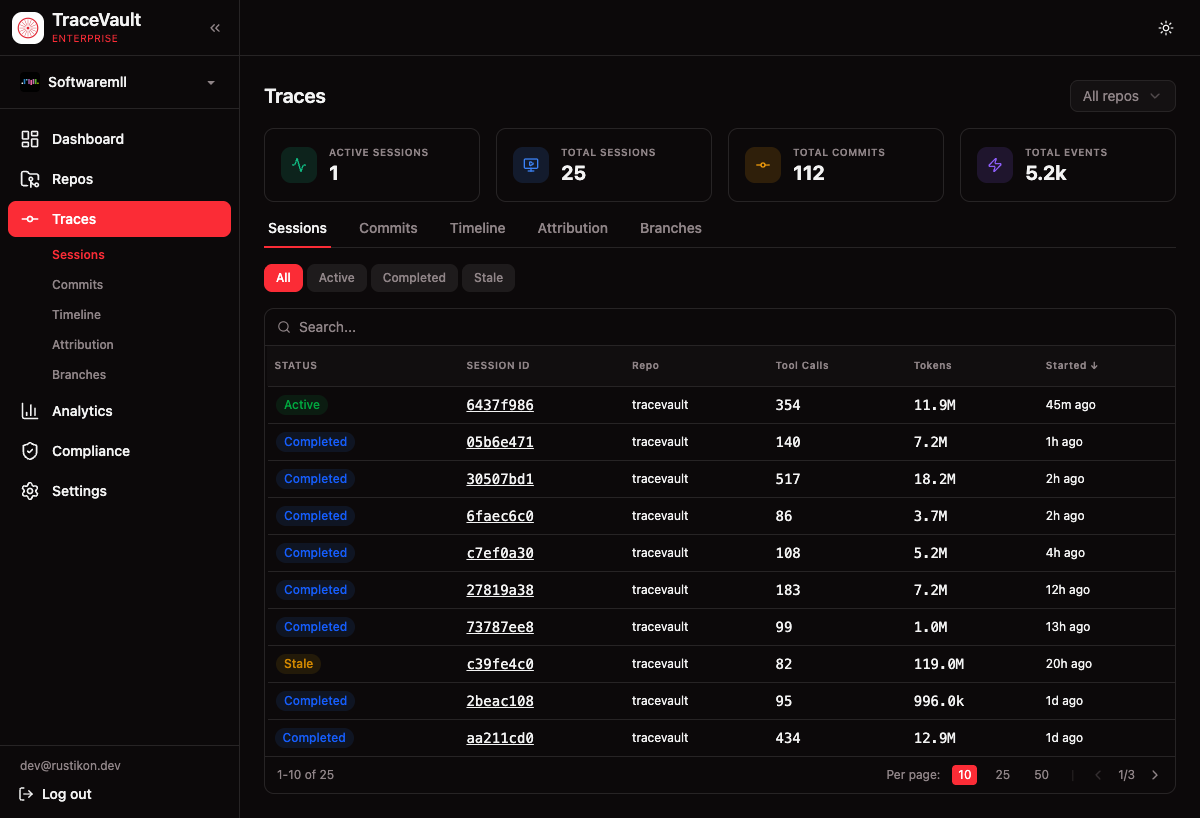Click the Search sessions input field
Image resolution: width=1200 pixels, height=818 pixels.
[x=720, y=327]
